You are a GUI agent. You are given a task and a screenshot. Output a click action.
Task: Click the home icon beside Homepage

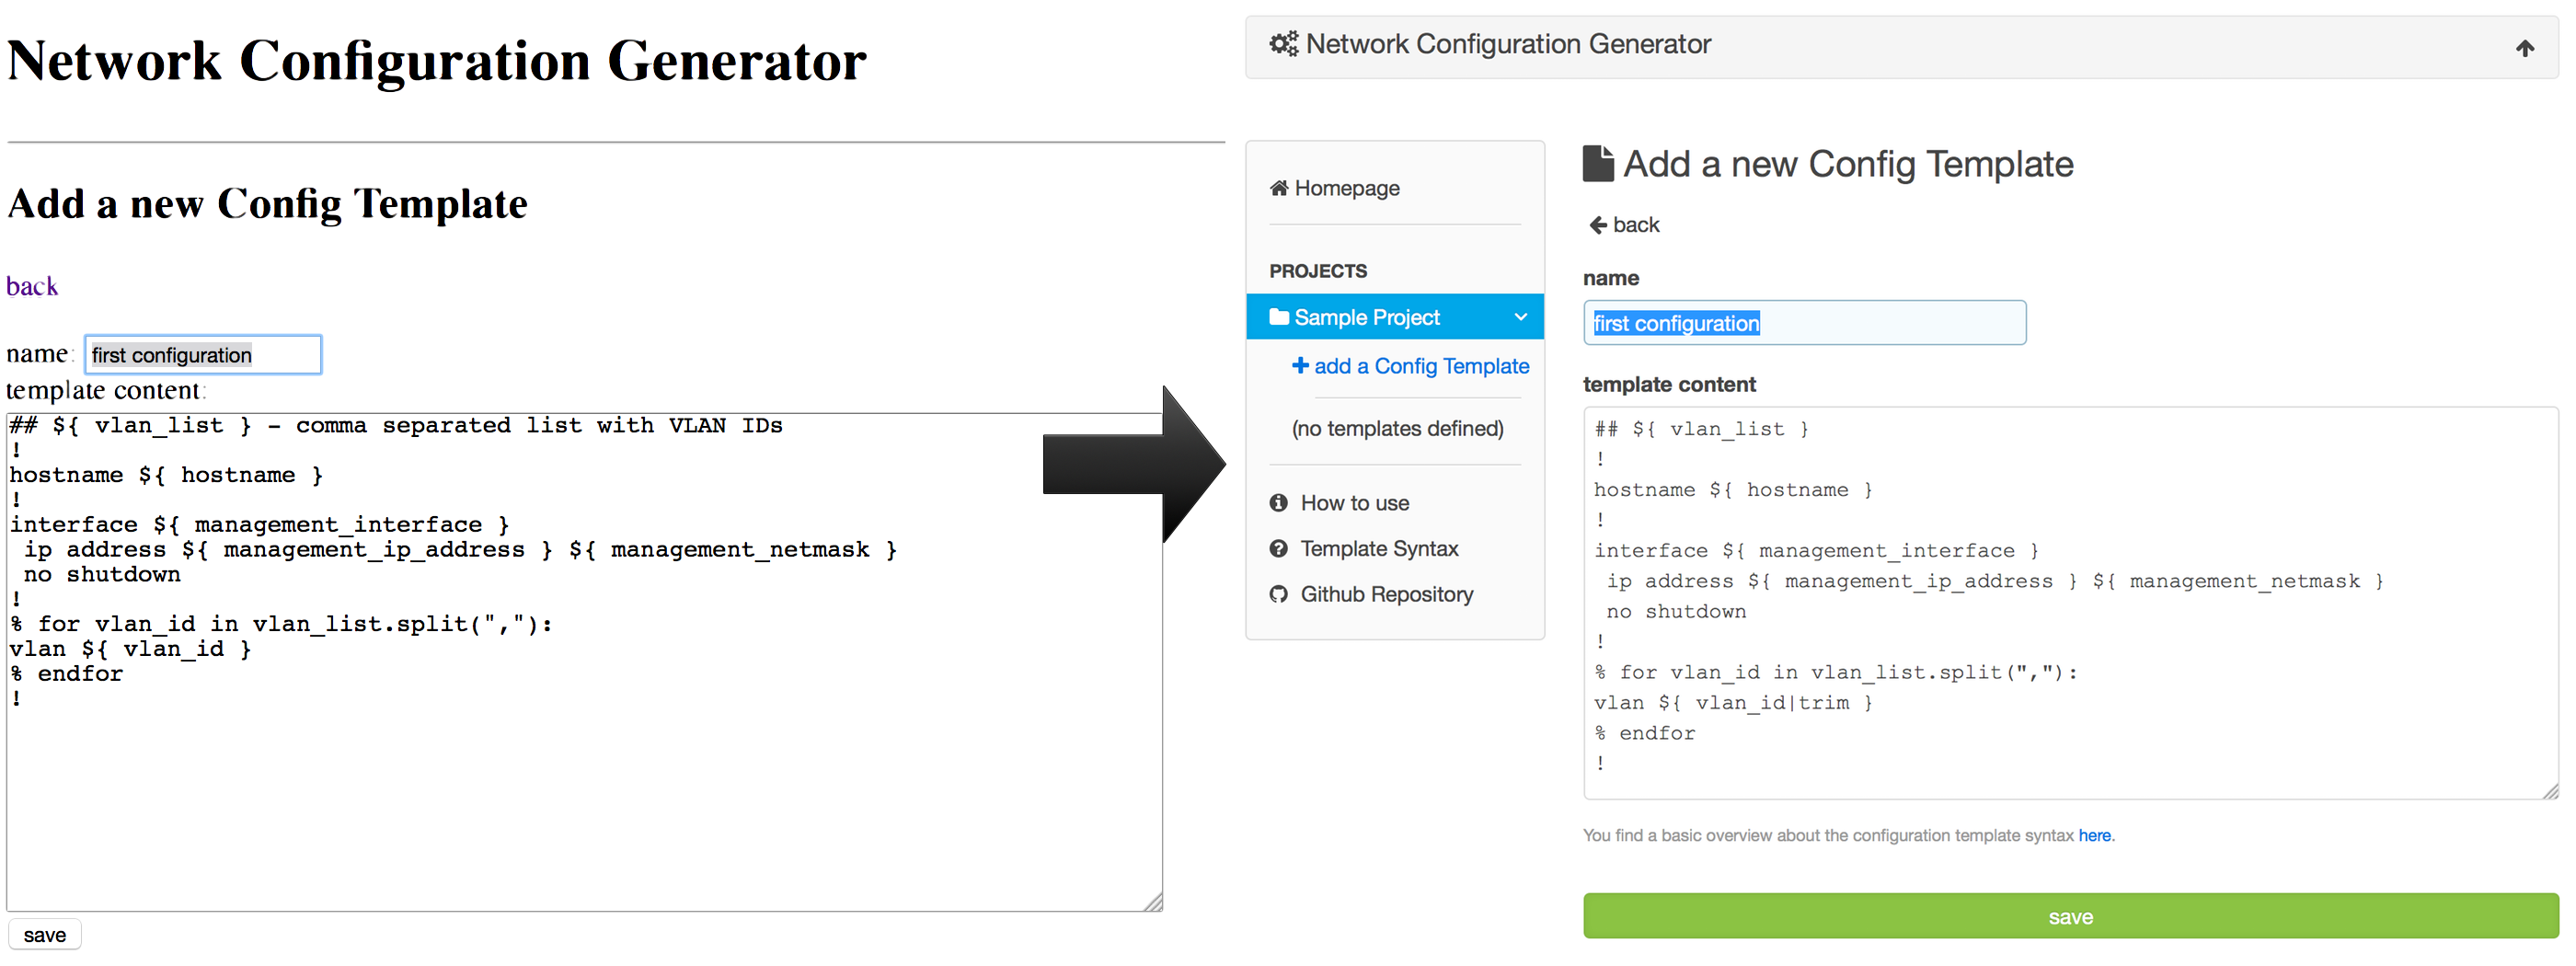tap(1278, 188)
